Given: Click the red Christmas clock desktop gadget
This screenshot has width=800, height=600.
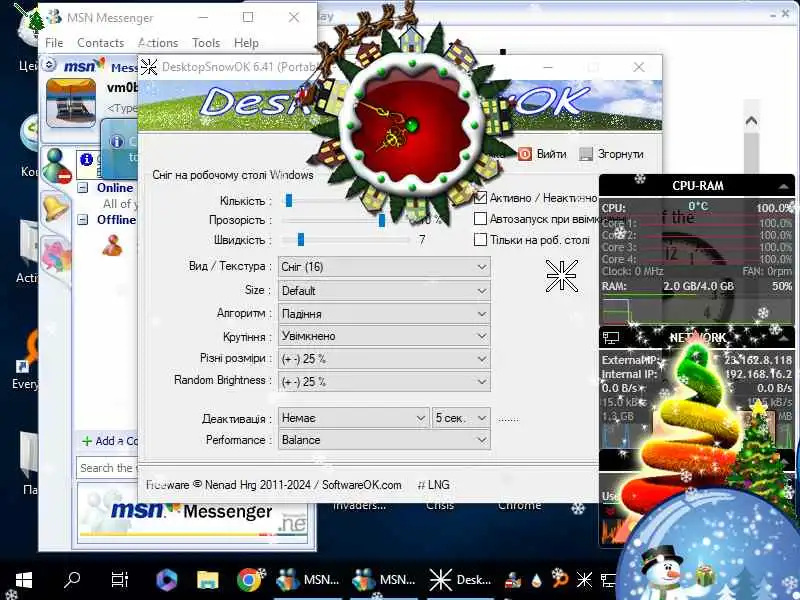Looking at the screenshot, I should (411, 126).
